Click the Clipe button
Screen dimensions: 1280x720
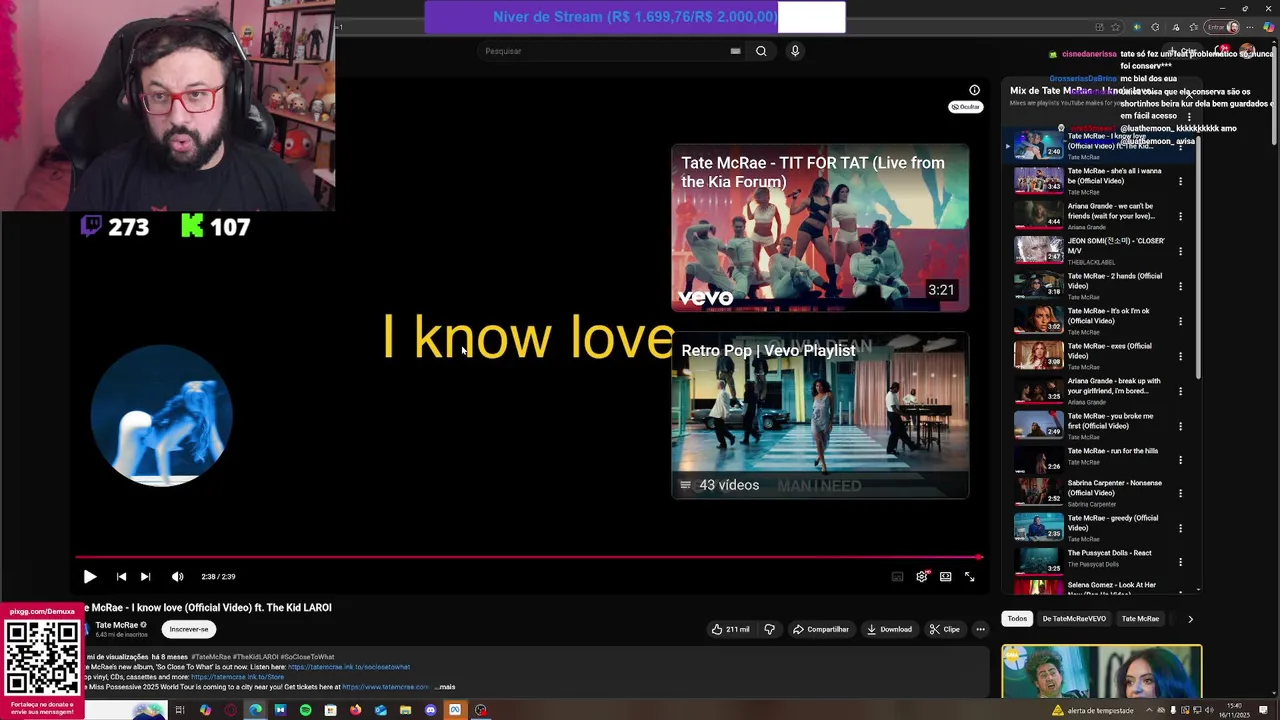944,629
